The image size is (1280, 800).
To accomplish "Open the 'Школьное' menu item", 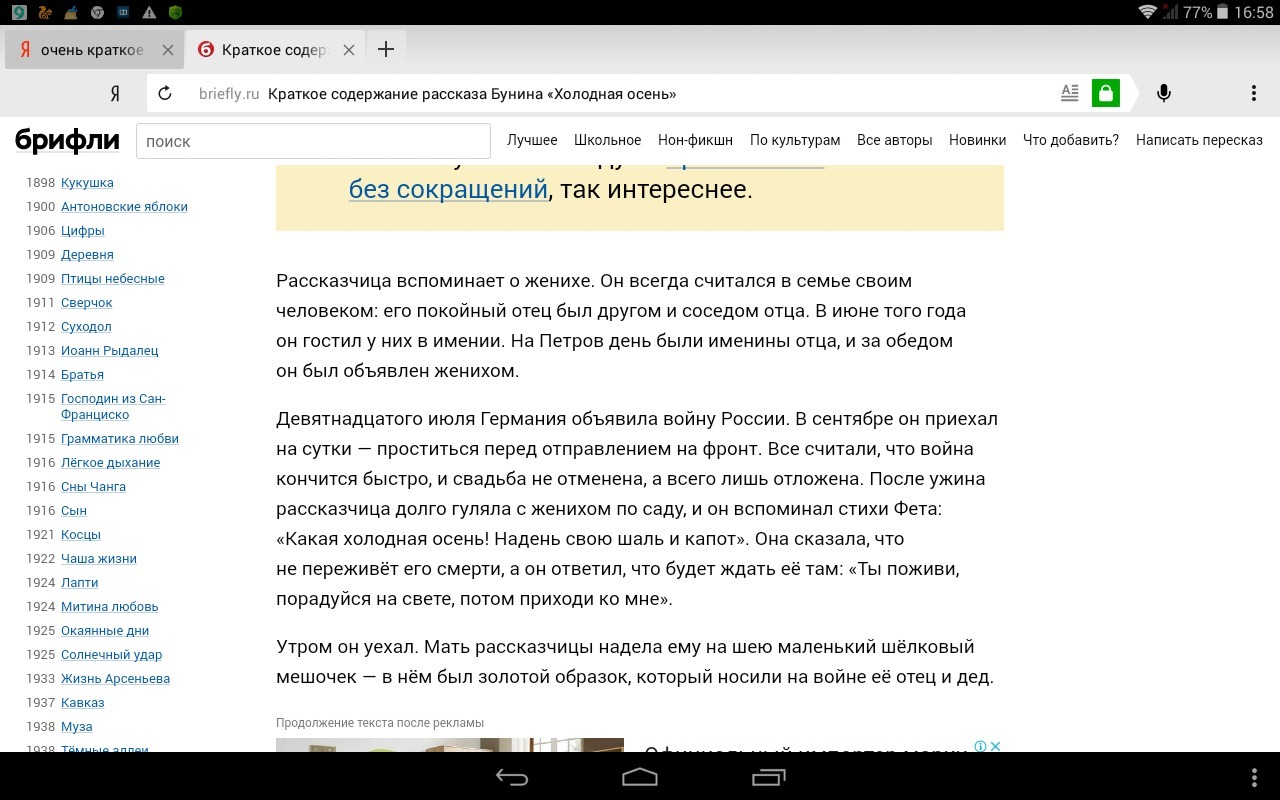I will tap(607, 140).
